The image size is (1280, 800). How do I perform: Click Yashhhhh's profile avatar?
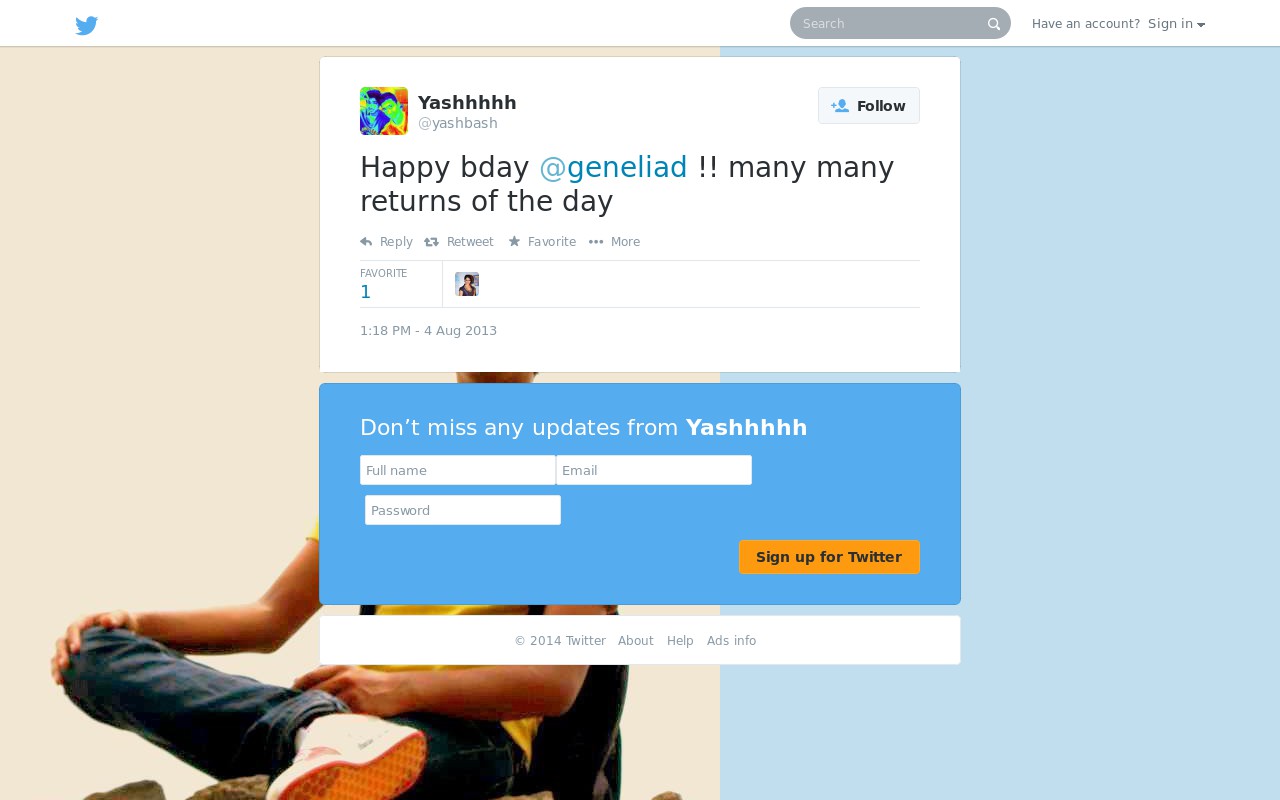coord(384,111)
